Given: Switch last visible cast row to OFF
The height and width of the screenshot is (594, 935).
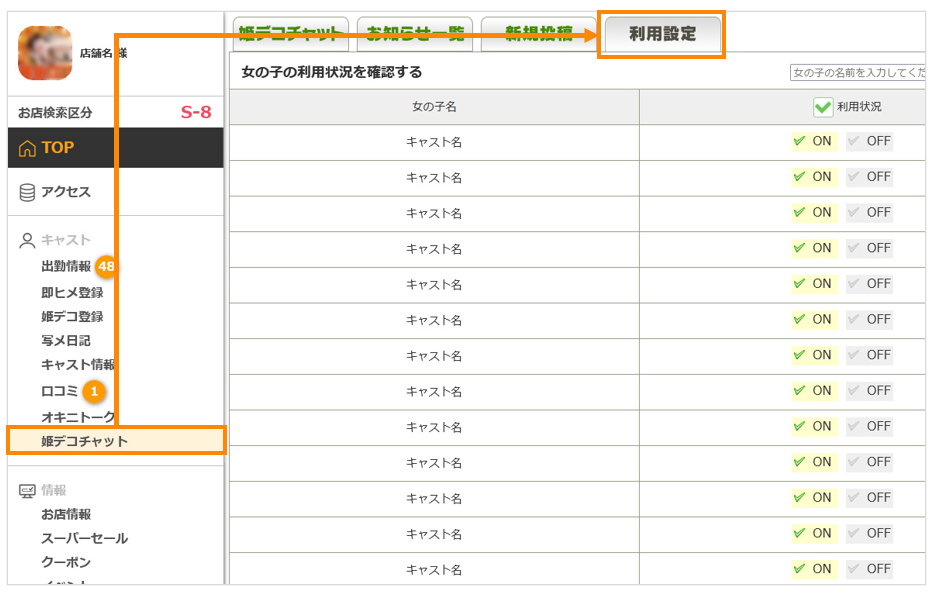Looking at the screenshot, I should click(869, 569).
